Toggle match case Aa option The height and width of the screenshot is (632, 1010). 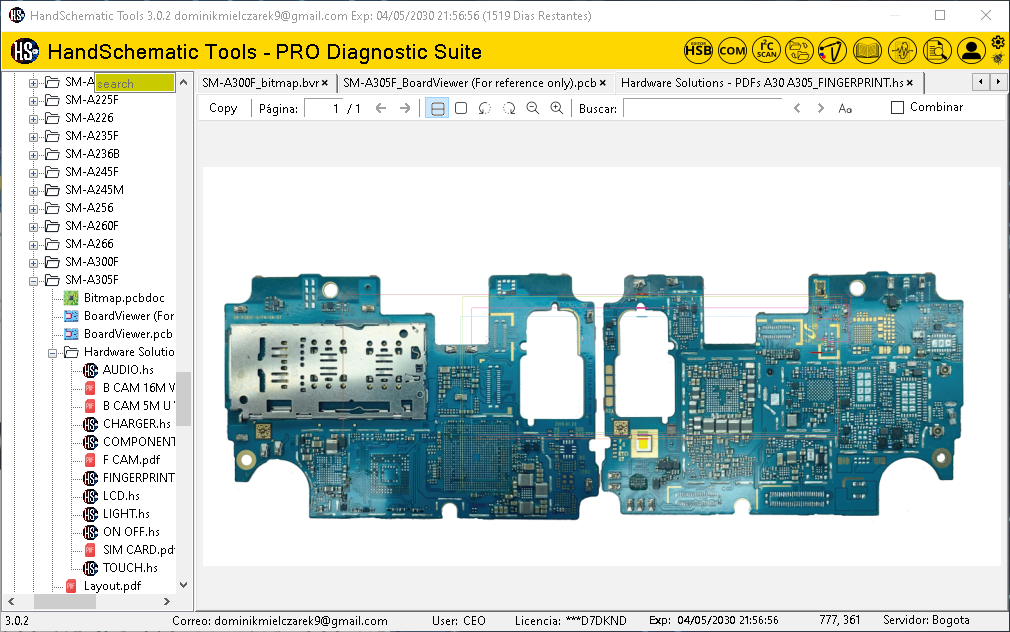[x=845, y=108]
